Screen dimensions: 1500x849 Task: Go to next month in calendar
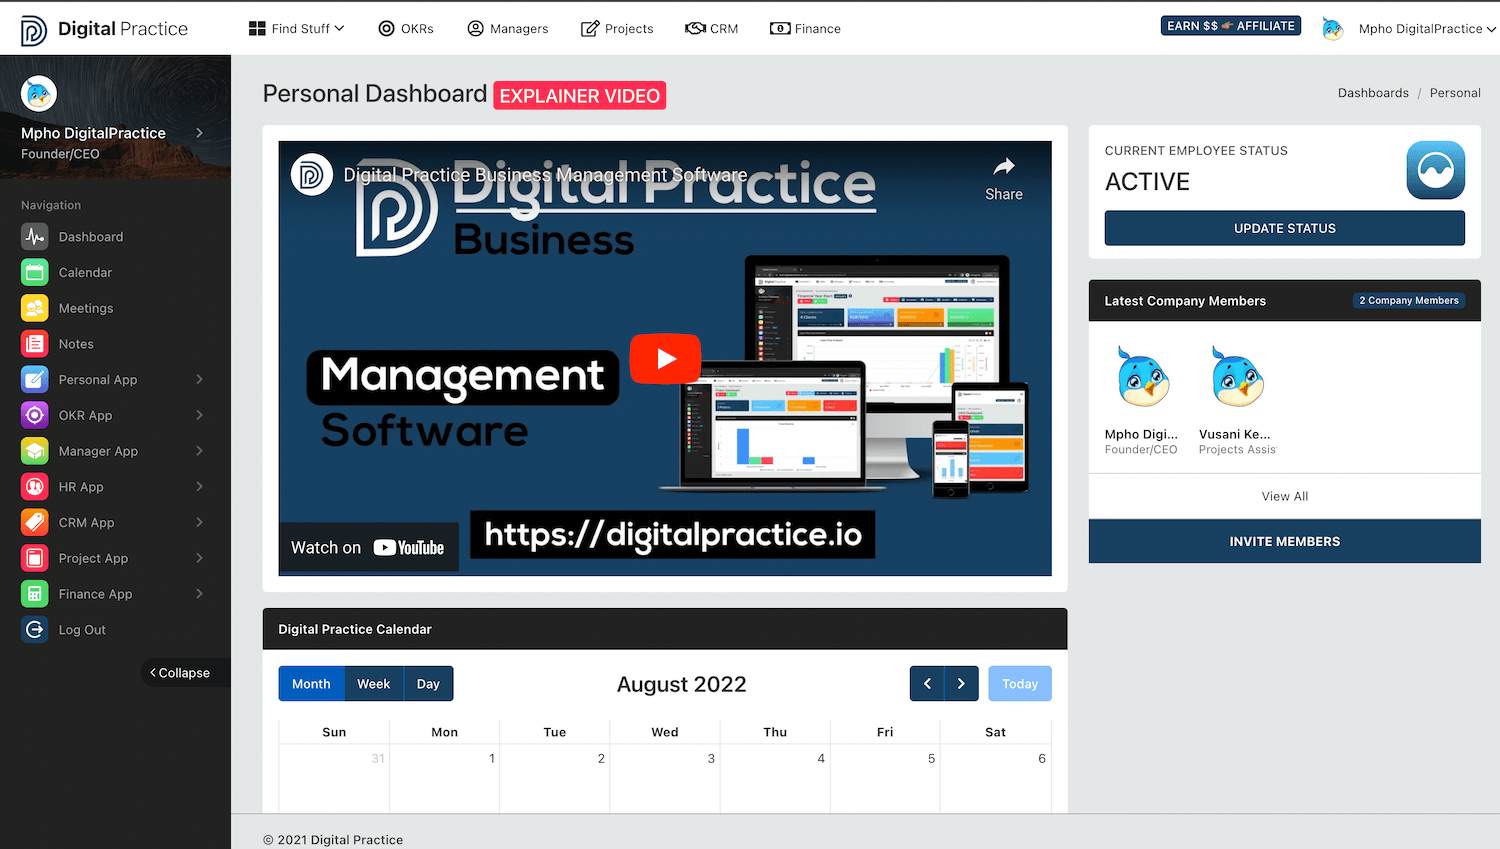[961, 684]
